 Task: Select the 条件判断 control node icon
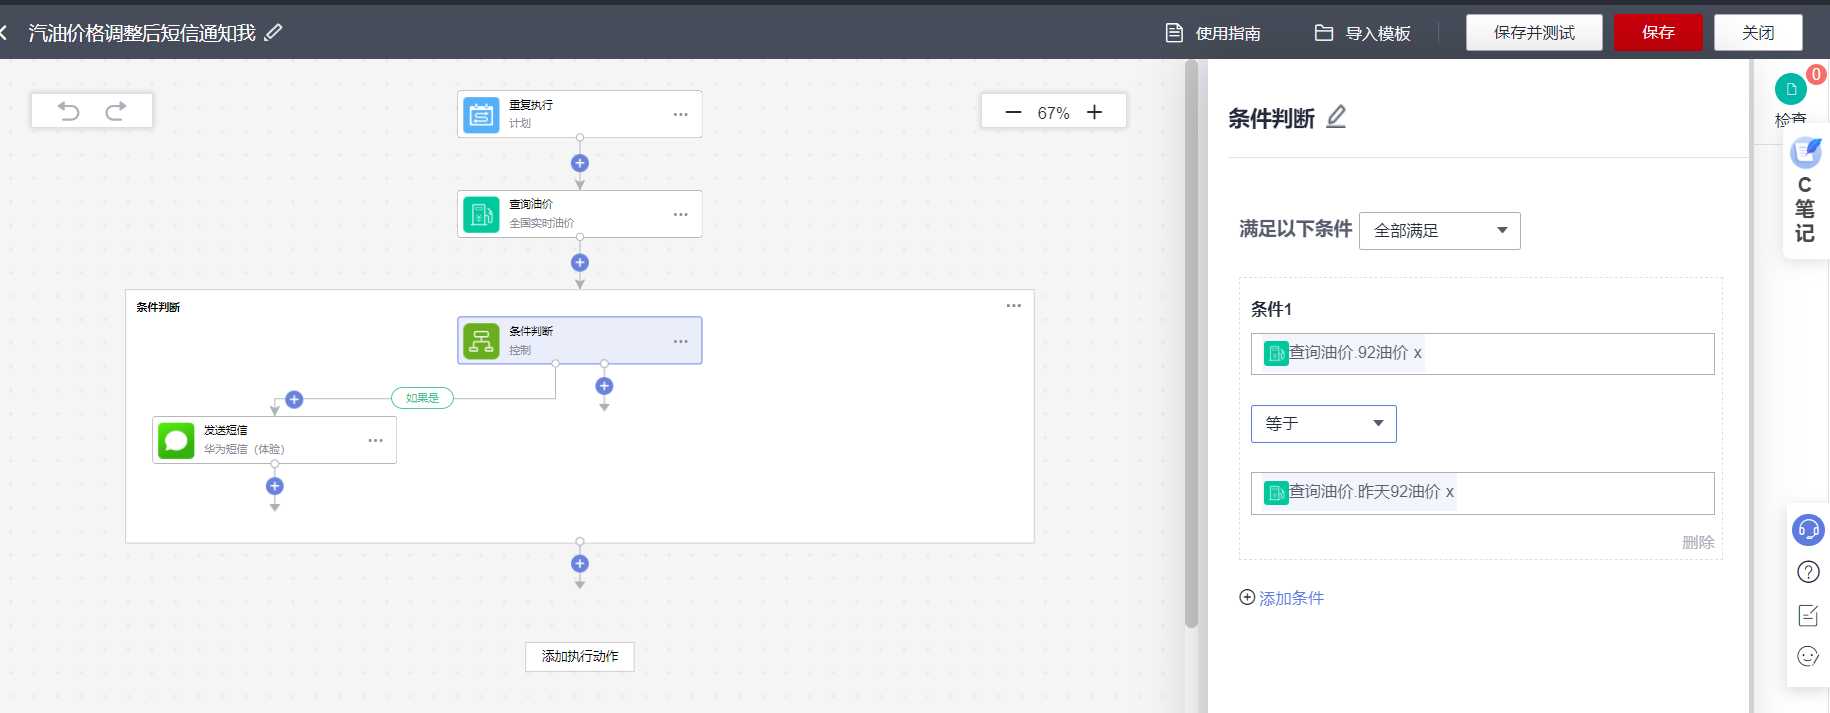point(481,341)
